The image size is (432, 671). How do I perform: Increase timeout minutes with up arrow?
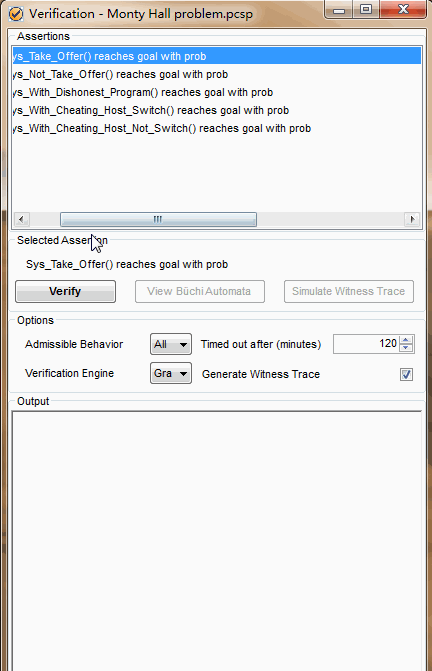point(406,340)
